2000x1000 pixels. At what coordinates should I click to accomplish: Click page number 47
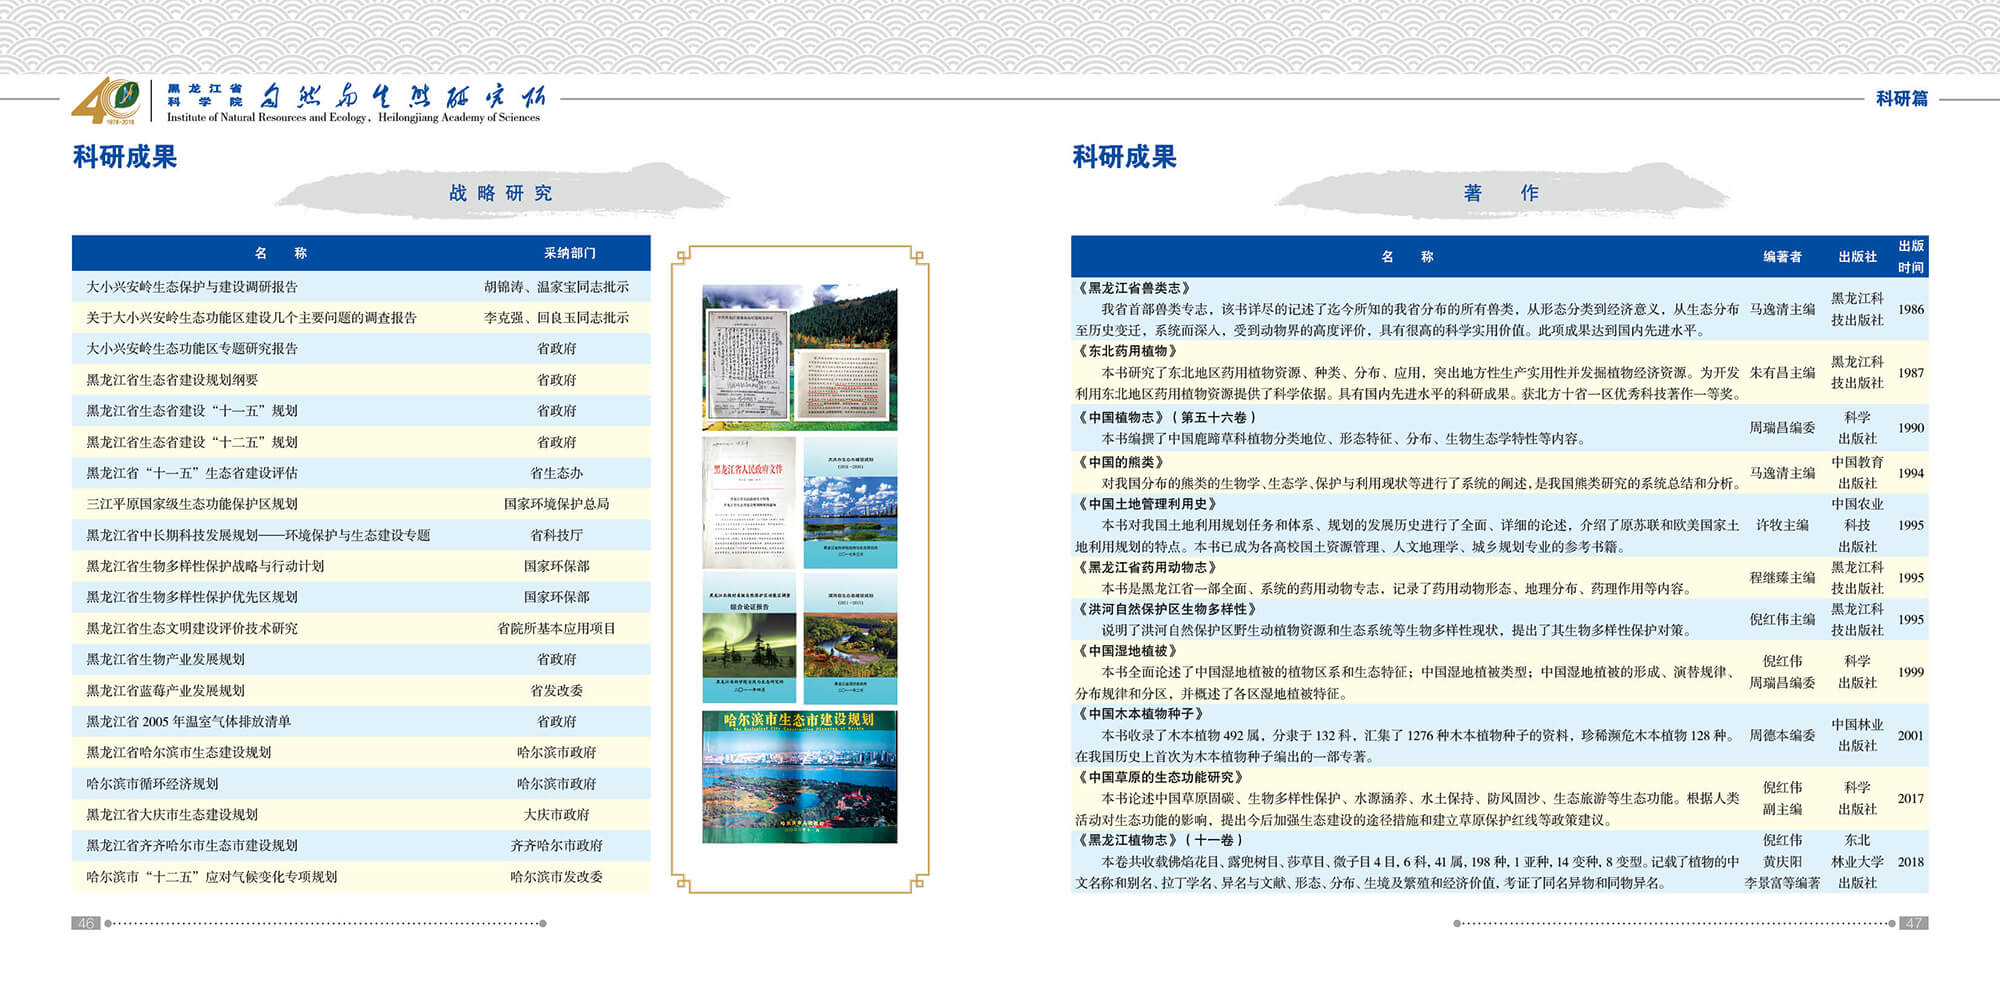[x=1914, y=923]
